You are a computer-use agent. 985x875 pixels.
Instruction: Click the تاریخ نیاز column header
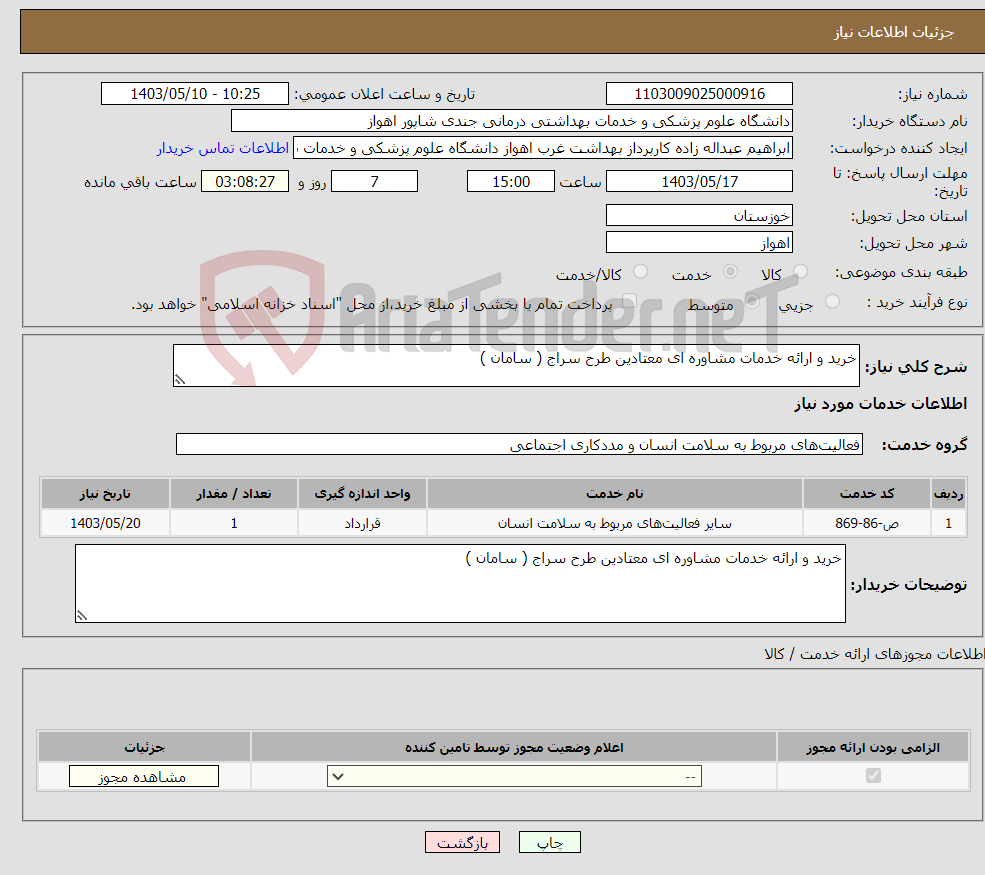105,494
